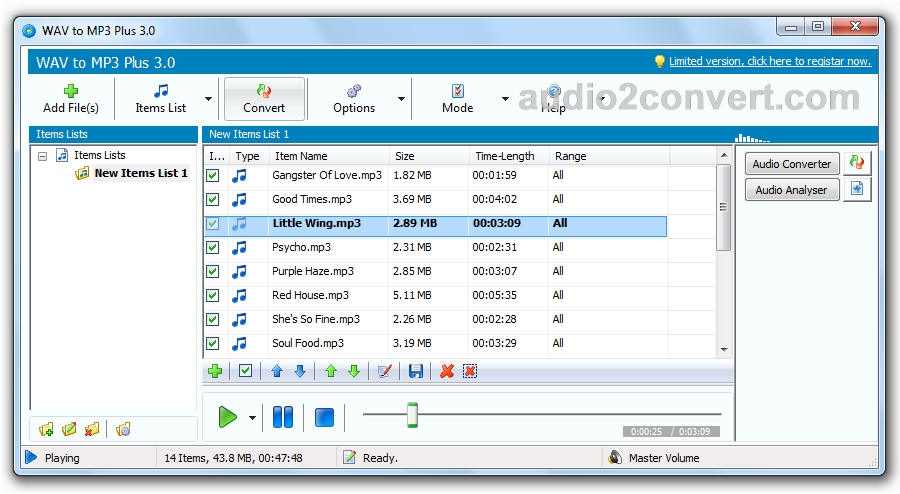Viewport: 900px width, 494px height.
Task: Sort by the Item Name column header
Action: point(328,156)
